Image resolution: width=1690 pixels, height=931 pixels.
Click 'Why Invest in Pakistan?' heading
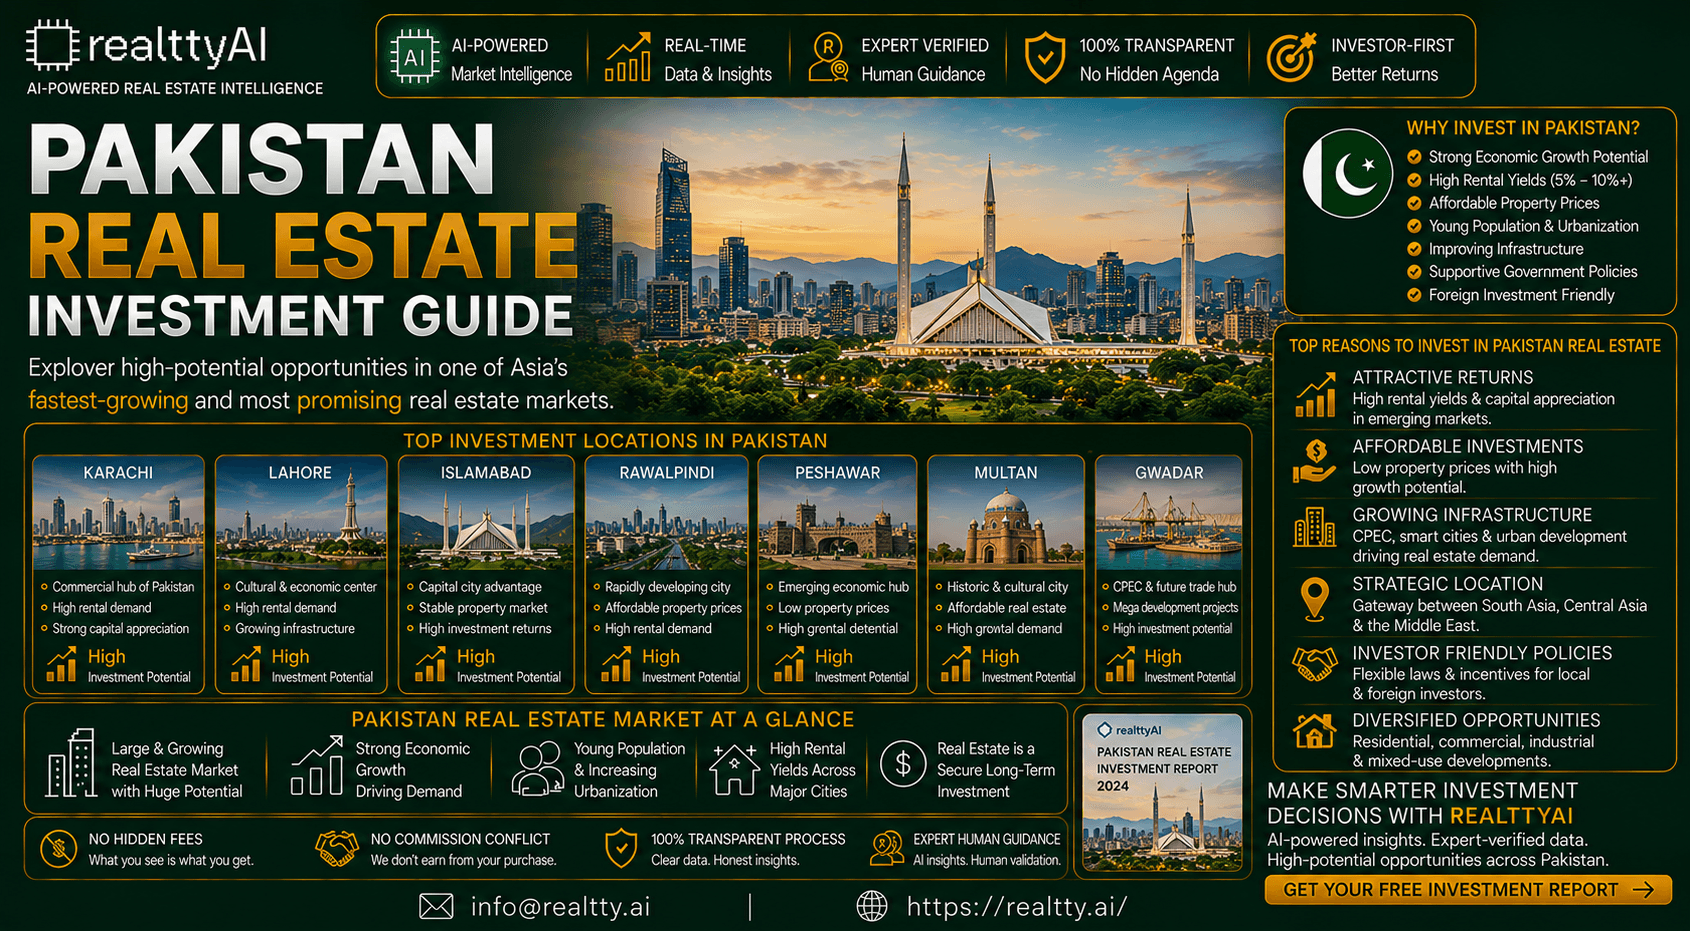click(x=1523, y=128)
